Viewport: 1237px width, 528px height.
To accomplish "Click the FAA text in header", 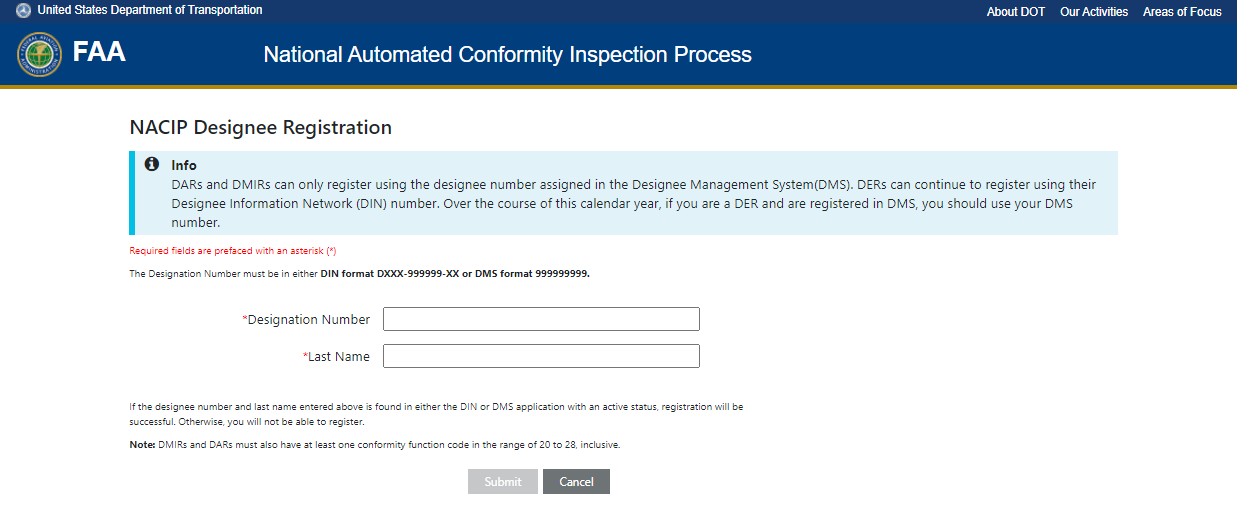I will 99,53.
